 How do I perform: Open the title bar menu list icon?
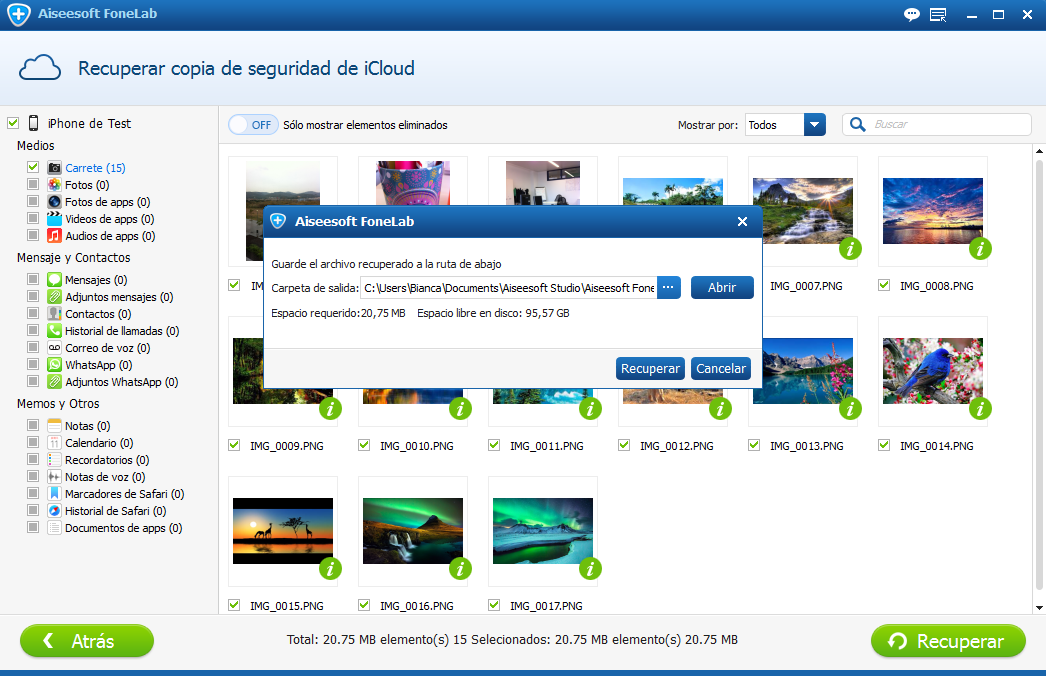click(939, 15)
